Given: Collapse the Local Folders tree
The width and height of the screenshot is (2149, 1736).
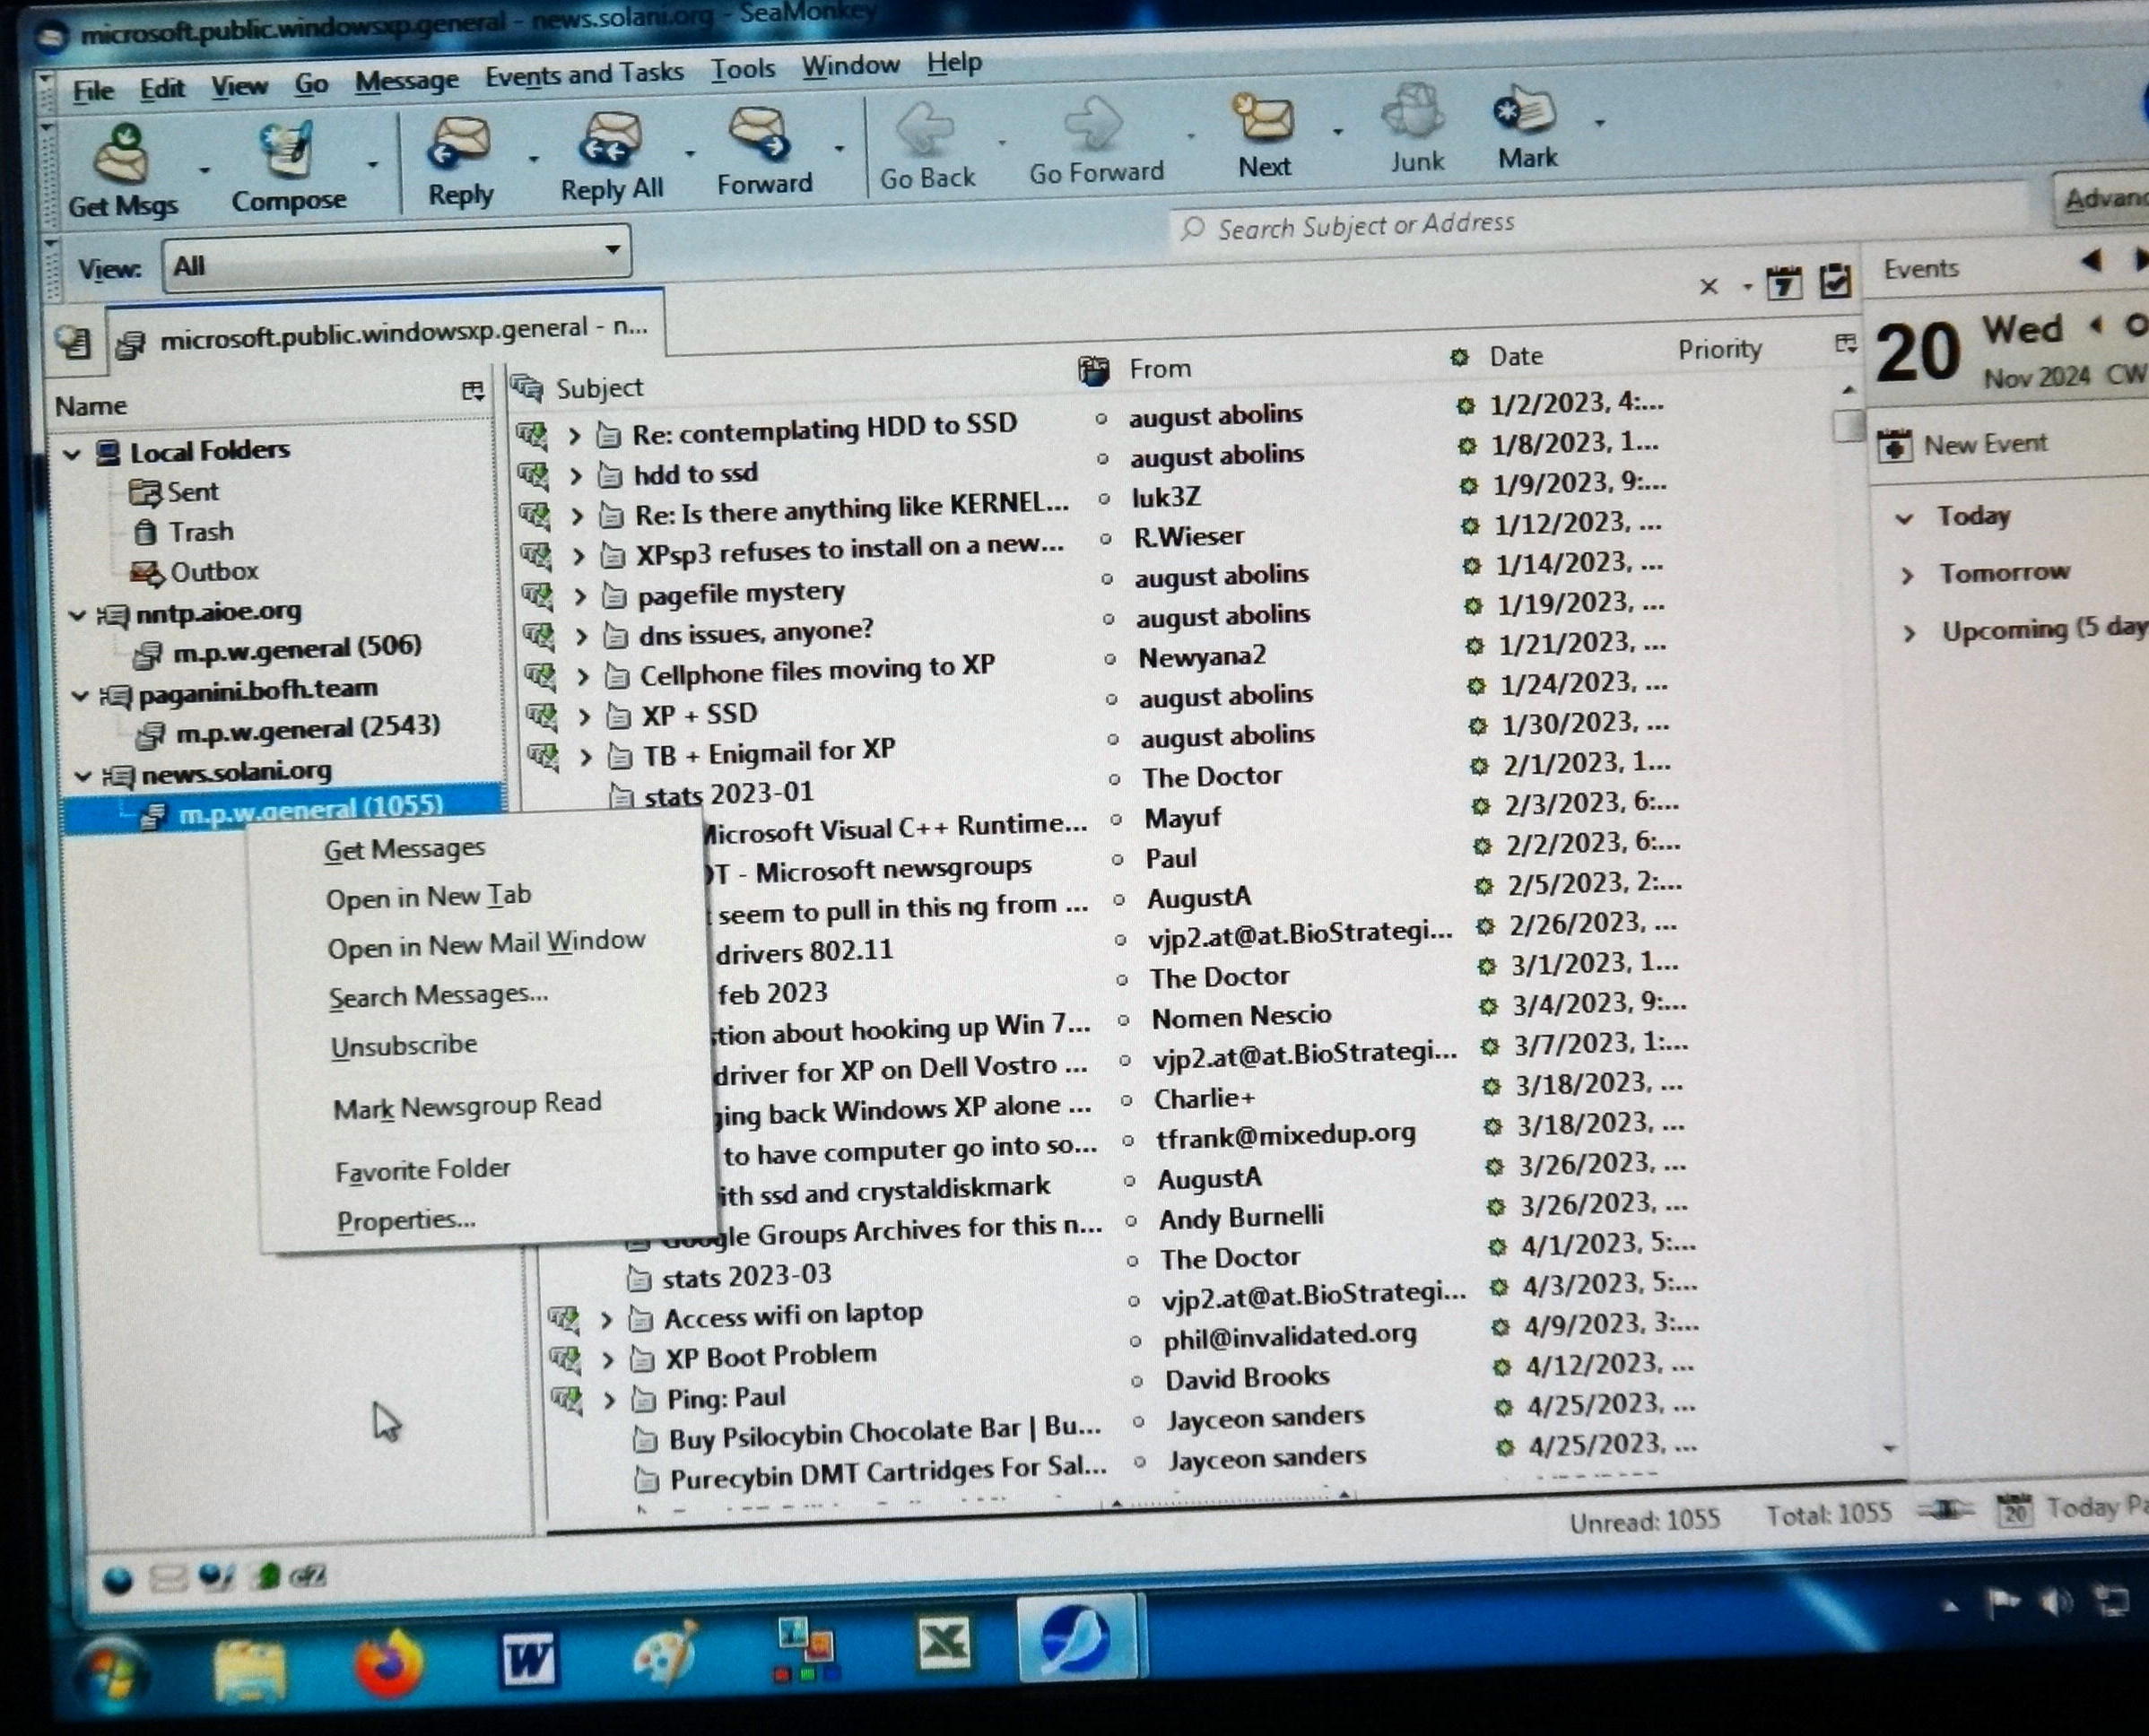Looking at the screenshot, I should 72,455.
